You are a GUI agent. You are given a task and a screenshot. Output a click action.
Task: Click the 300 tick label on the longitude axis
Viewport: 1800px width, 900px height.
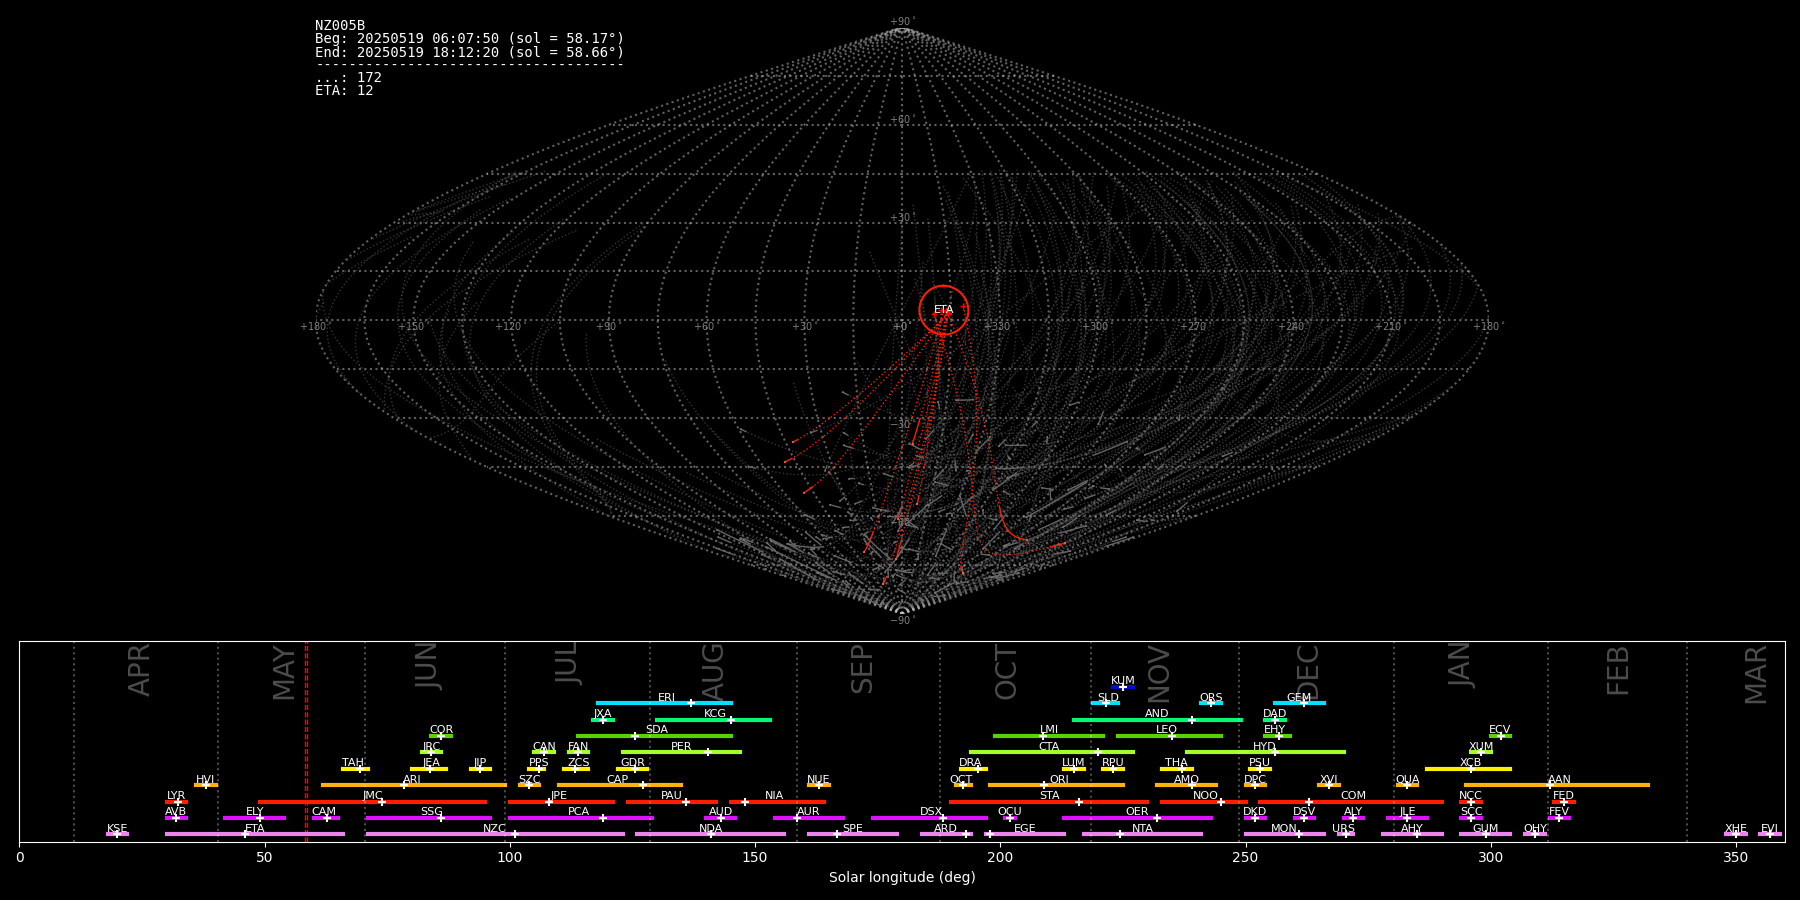[x=1490, y=857]
